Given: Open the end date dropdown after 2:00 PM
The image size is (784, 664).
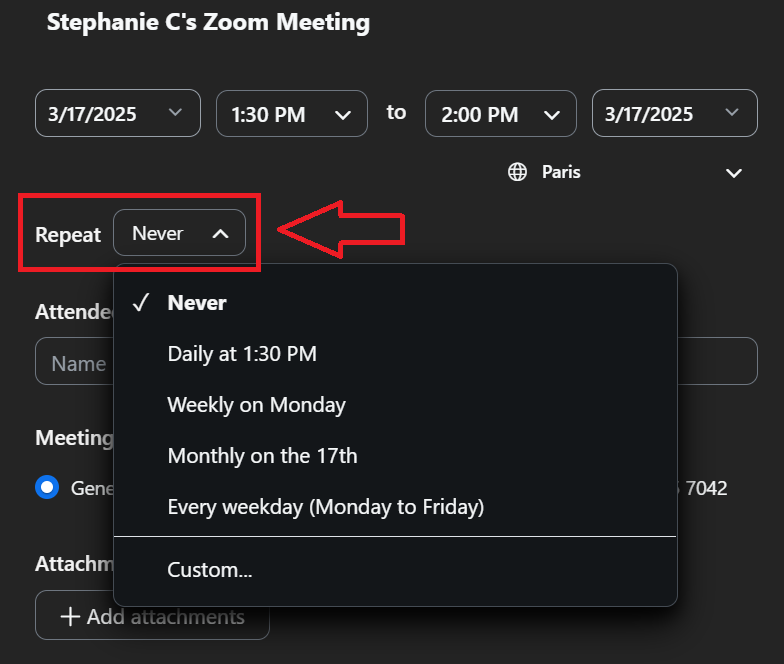Looking at the screenshot, I should click(x=674, y=114).
